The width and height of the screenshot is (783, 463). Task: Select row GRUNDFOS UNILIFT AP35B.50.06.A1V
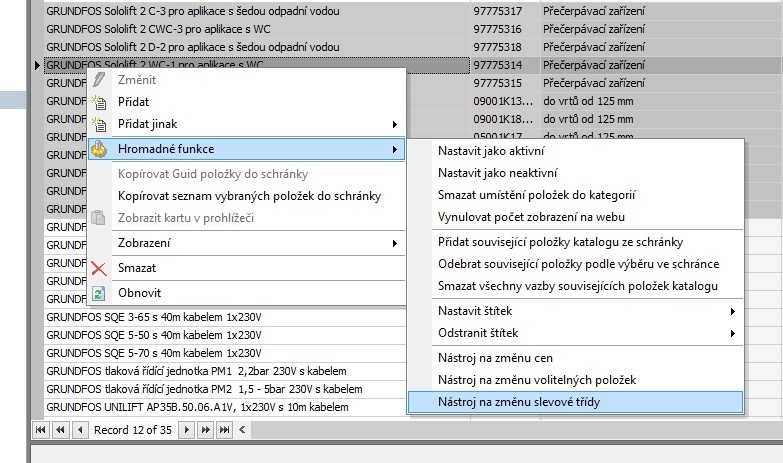[225, 407]
